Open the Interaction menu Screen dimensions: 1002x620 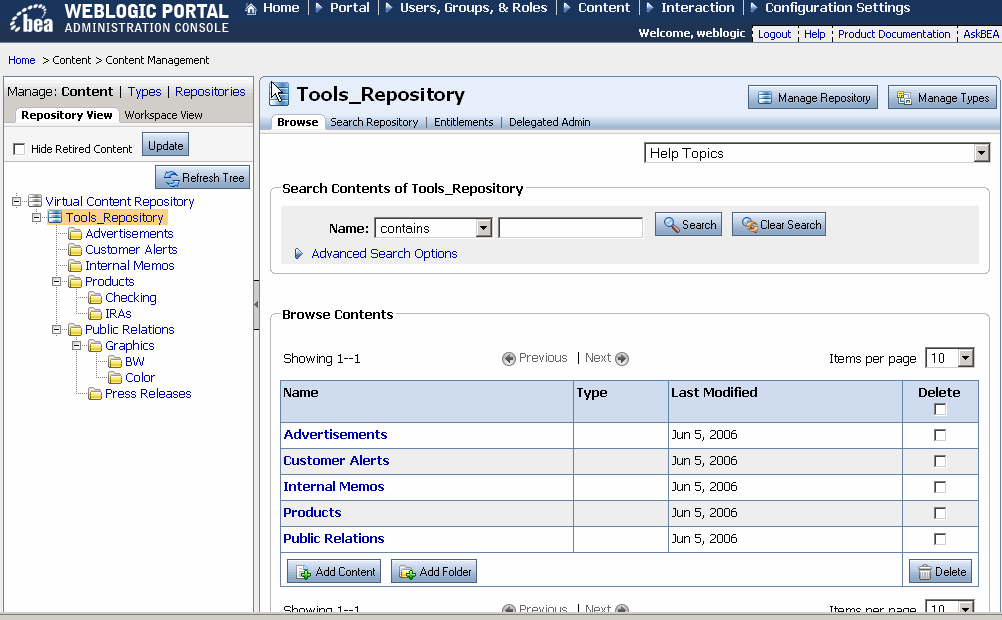click(x=698, y=8)
